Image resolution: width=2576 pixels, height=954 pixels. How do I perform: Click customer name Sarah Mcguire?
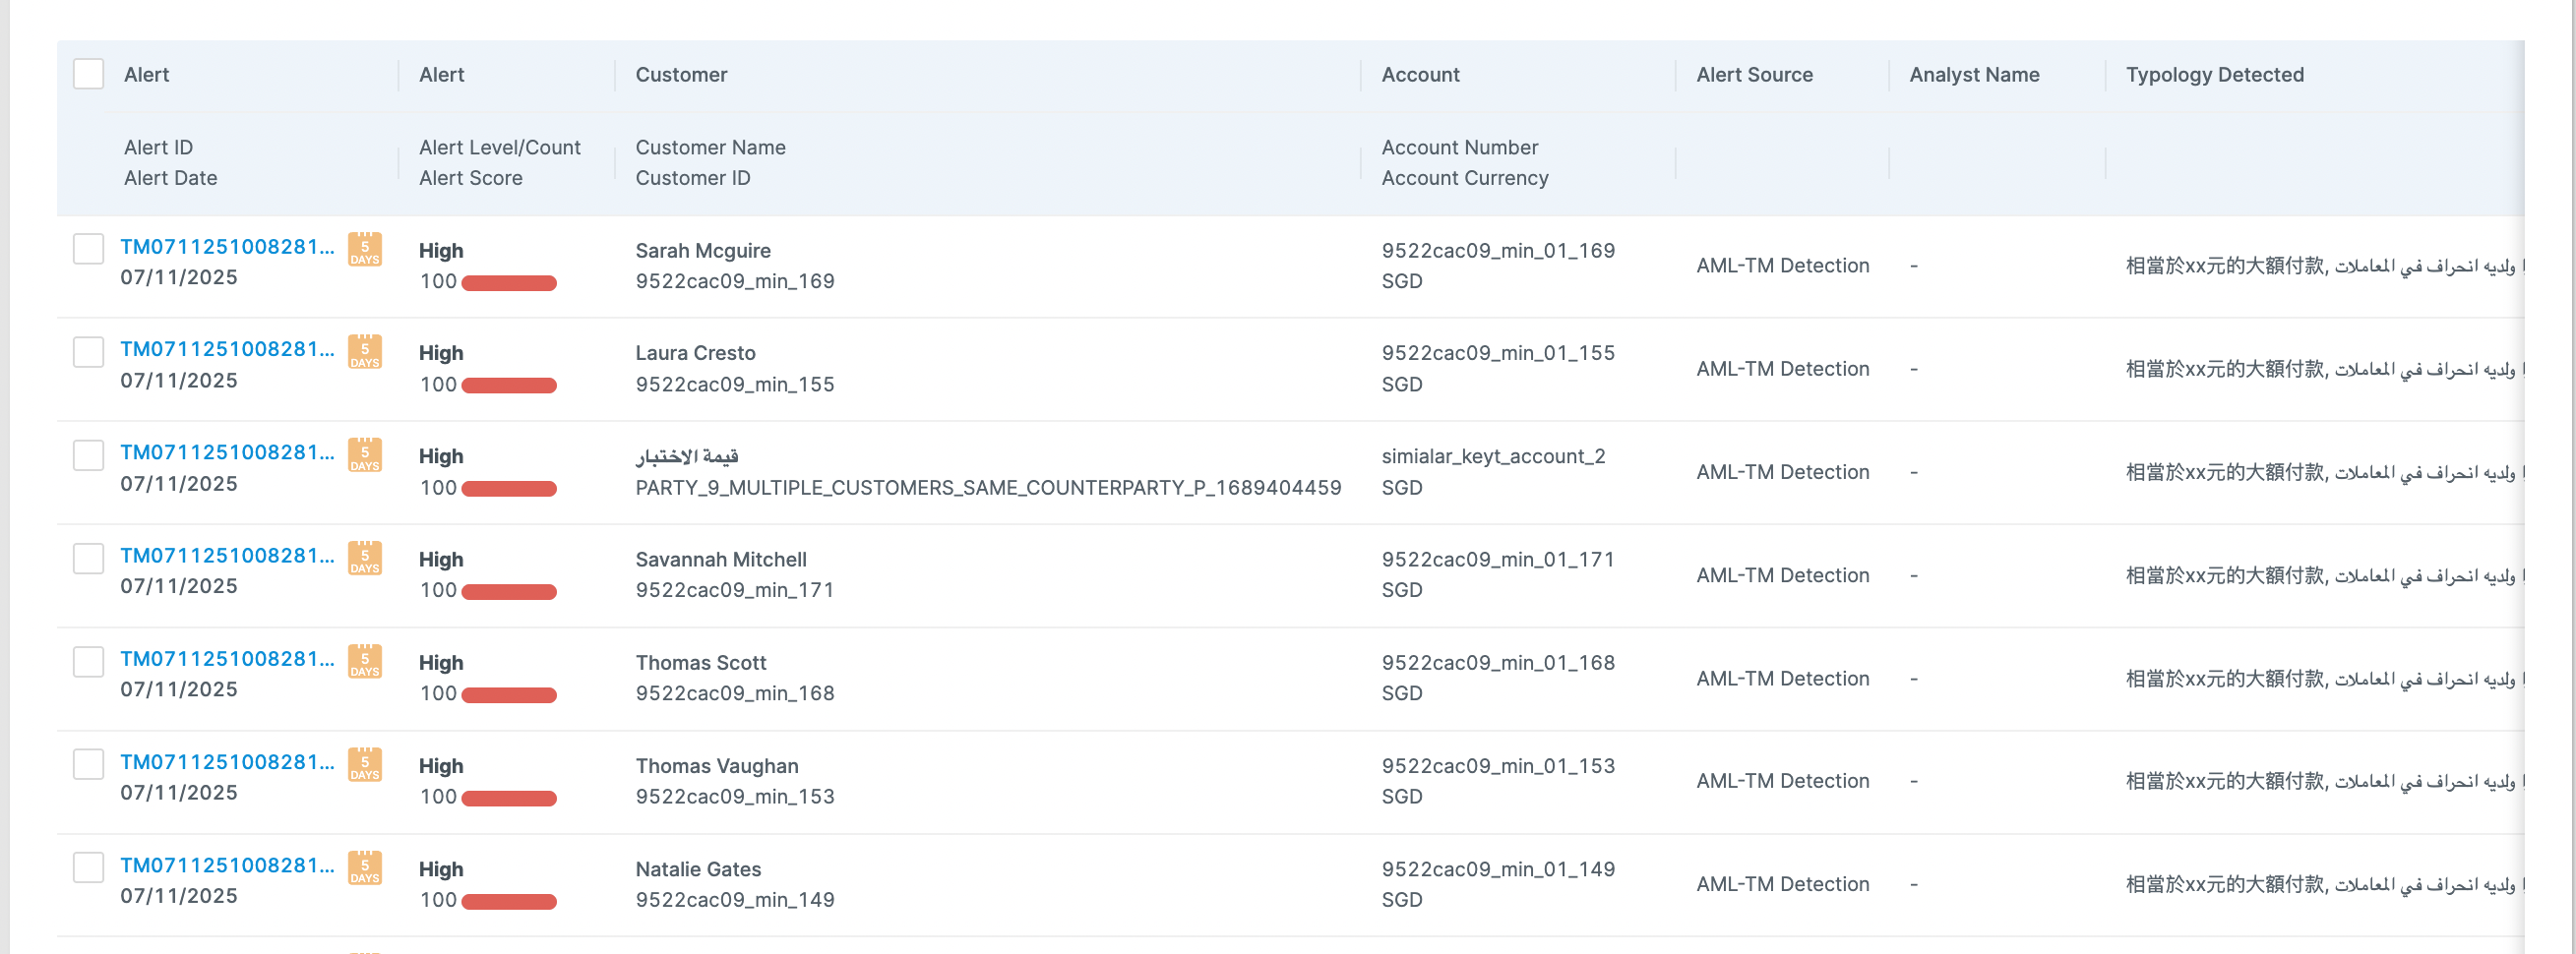click(x=703, y=251)
